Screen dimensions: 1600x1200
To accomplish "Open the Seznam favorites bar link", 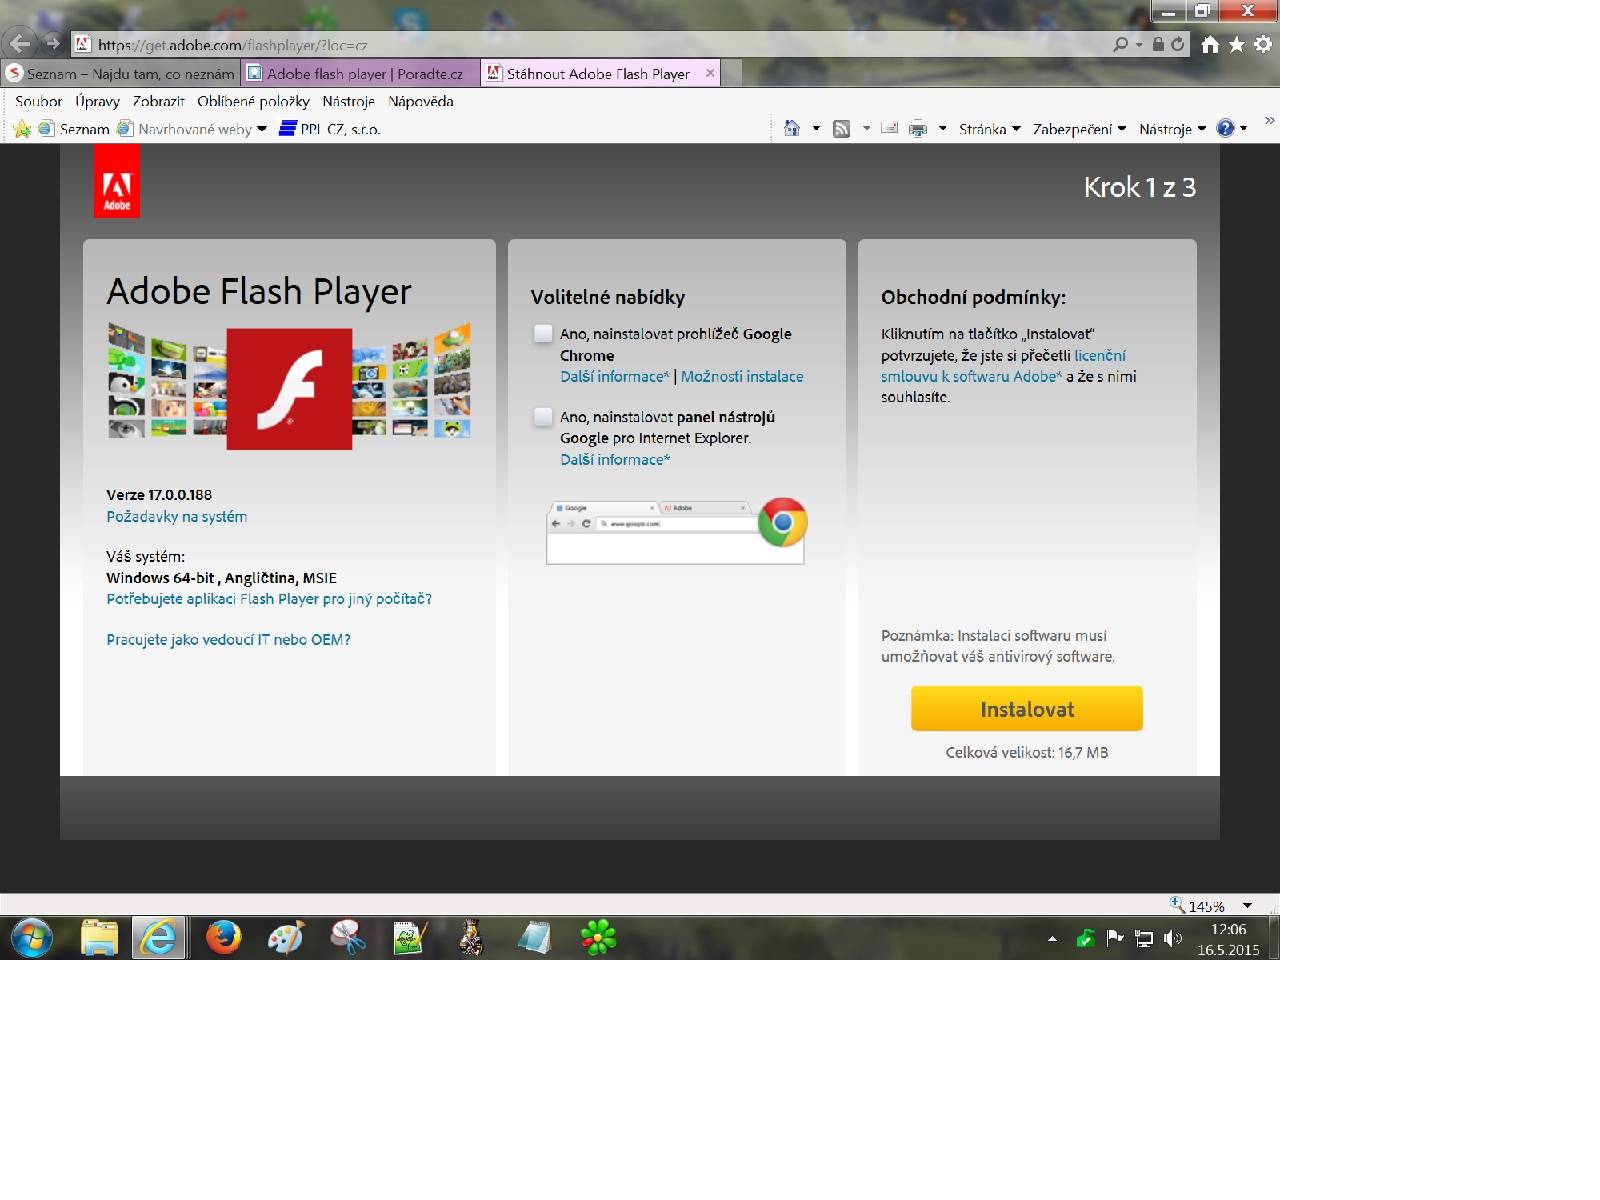I will point(74,129).
